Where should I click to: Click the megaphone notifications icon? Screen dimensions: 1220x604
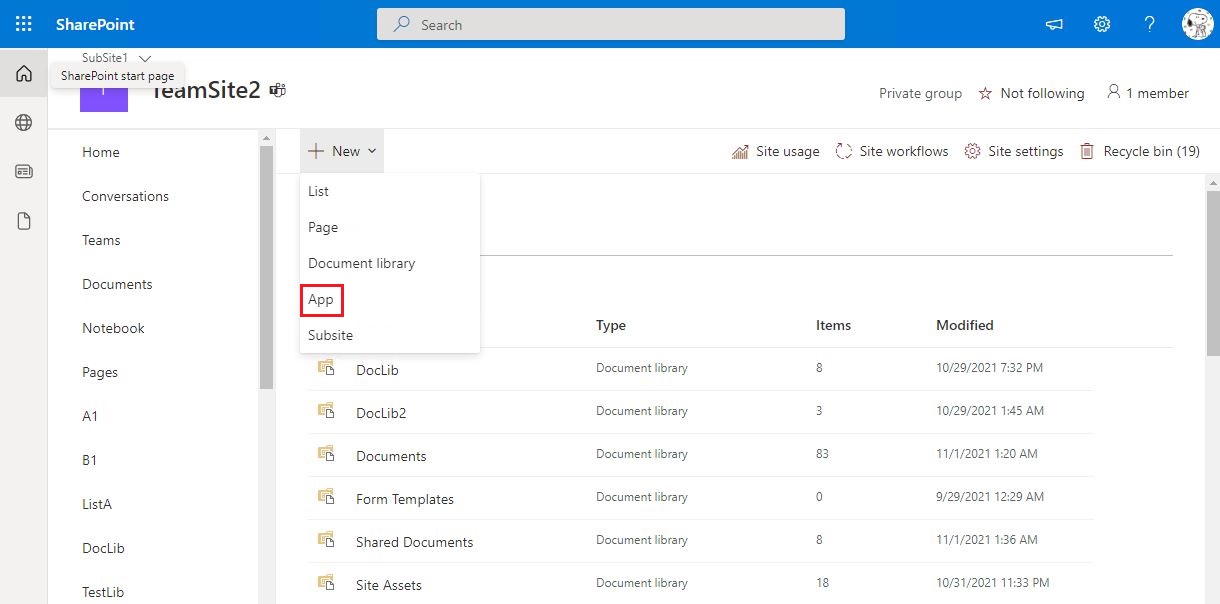point(1054,24)
